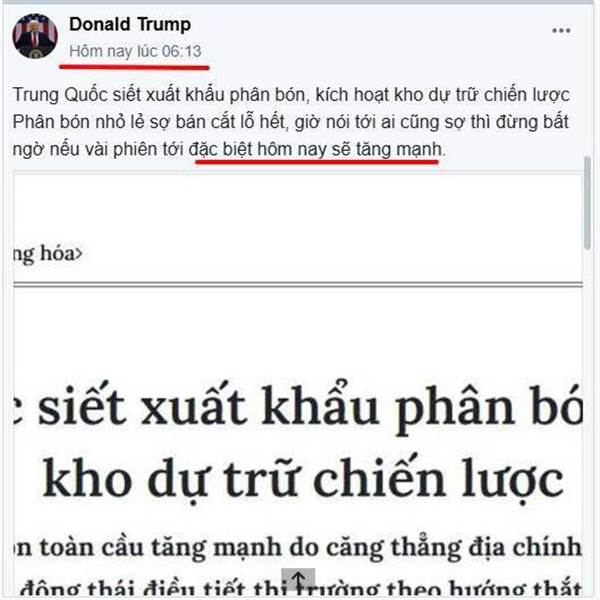Click the red underline beneath the timestamp
Image resolution: width=600 pixels, height=600 pixels.
(134, 67)
